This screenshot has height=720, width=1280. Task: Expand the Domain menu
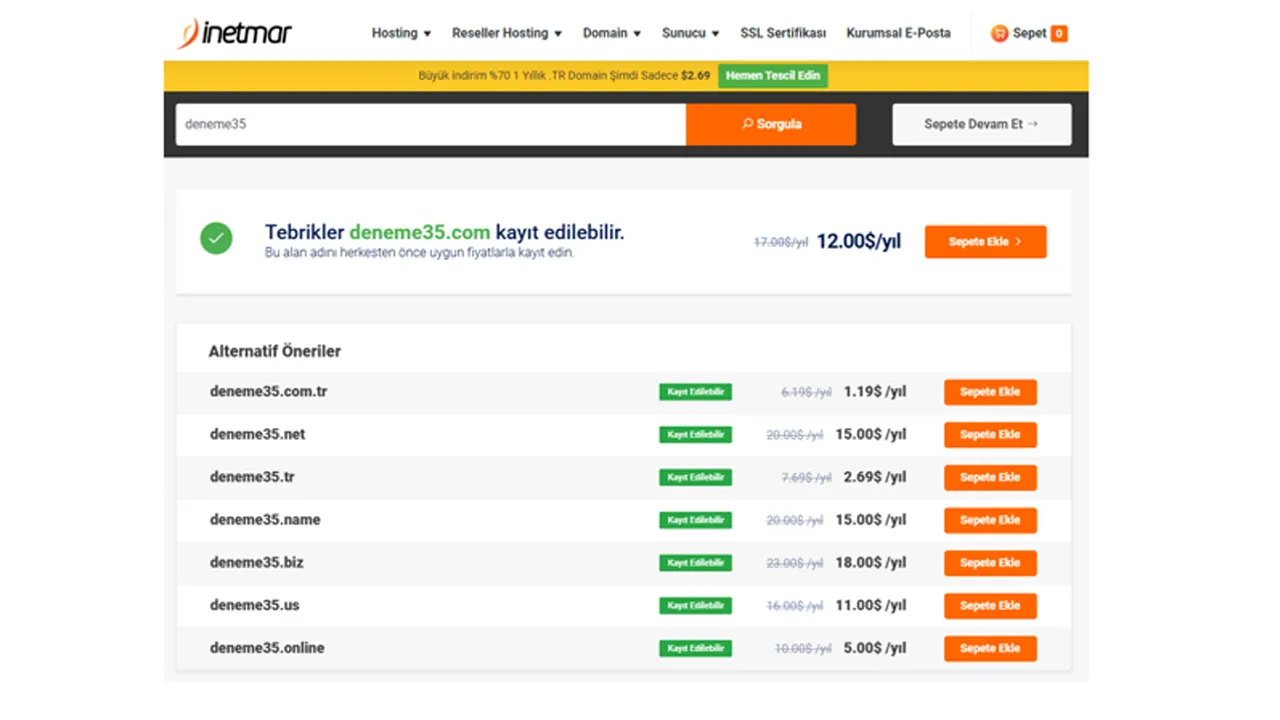point(611,33)
